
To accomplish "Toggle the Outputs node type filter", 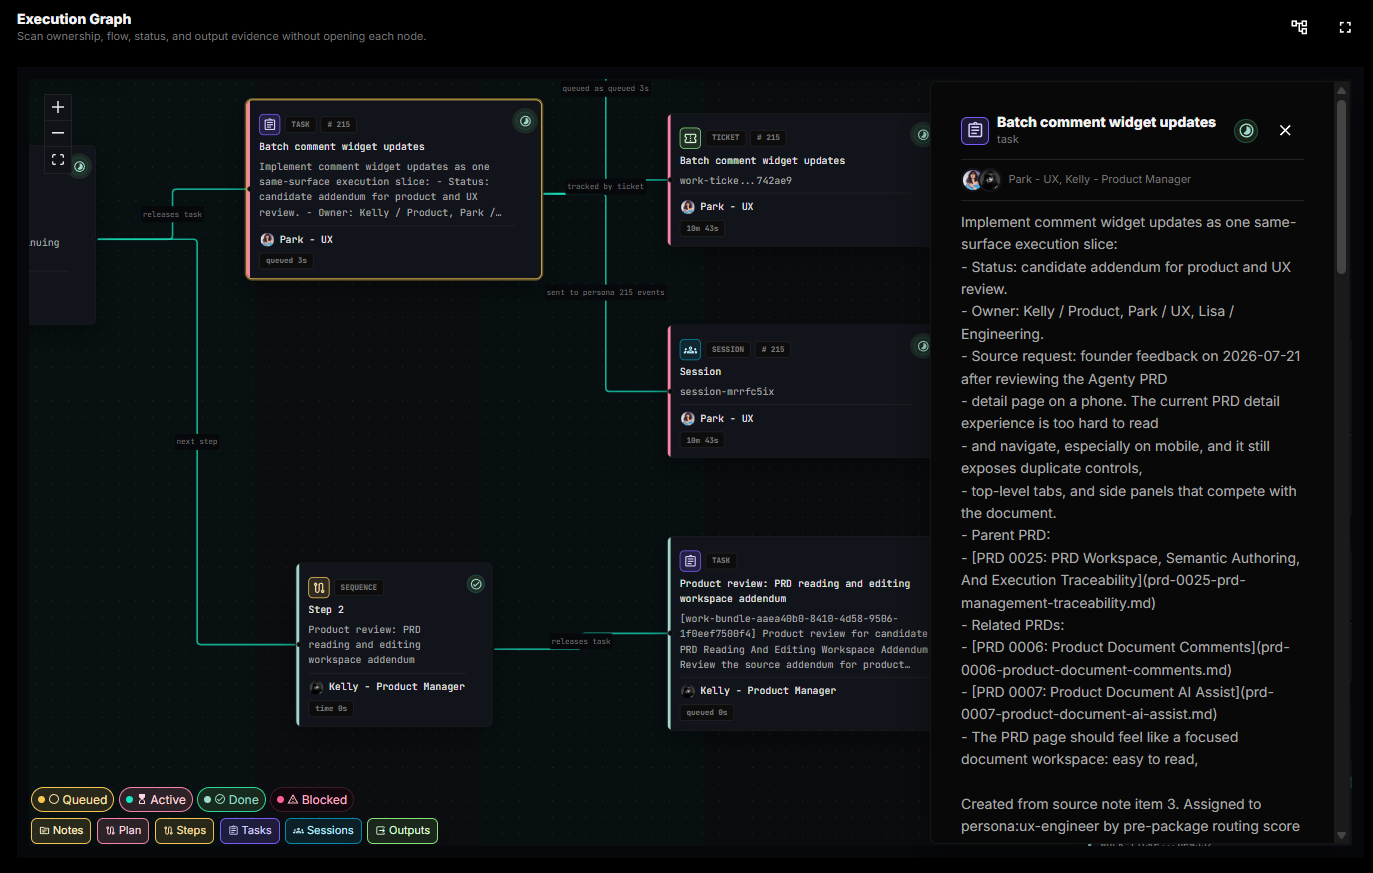I will click(x=403, y=831).
